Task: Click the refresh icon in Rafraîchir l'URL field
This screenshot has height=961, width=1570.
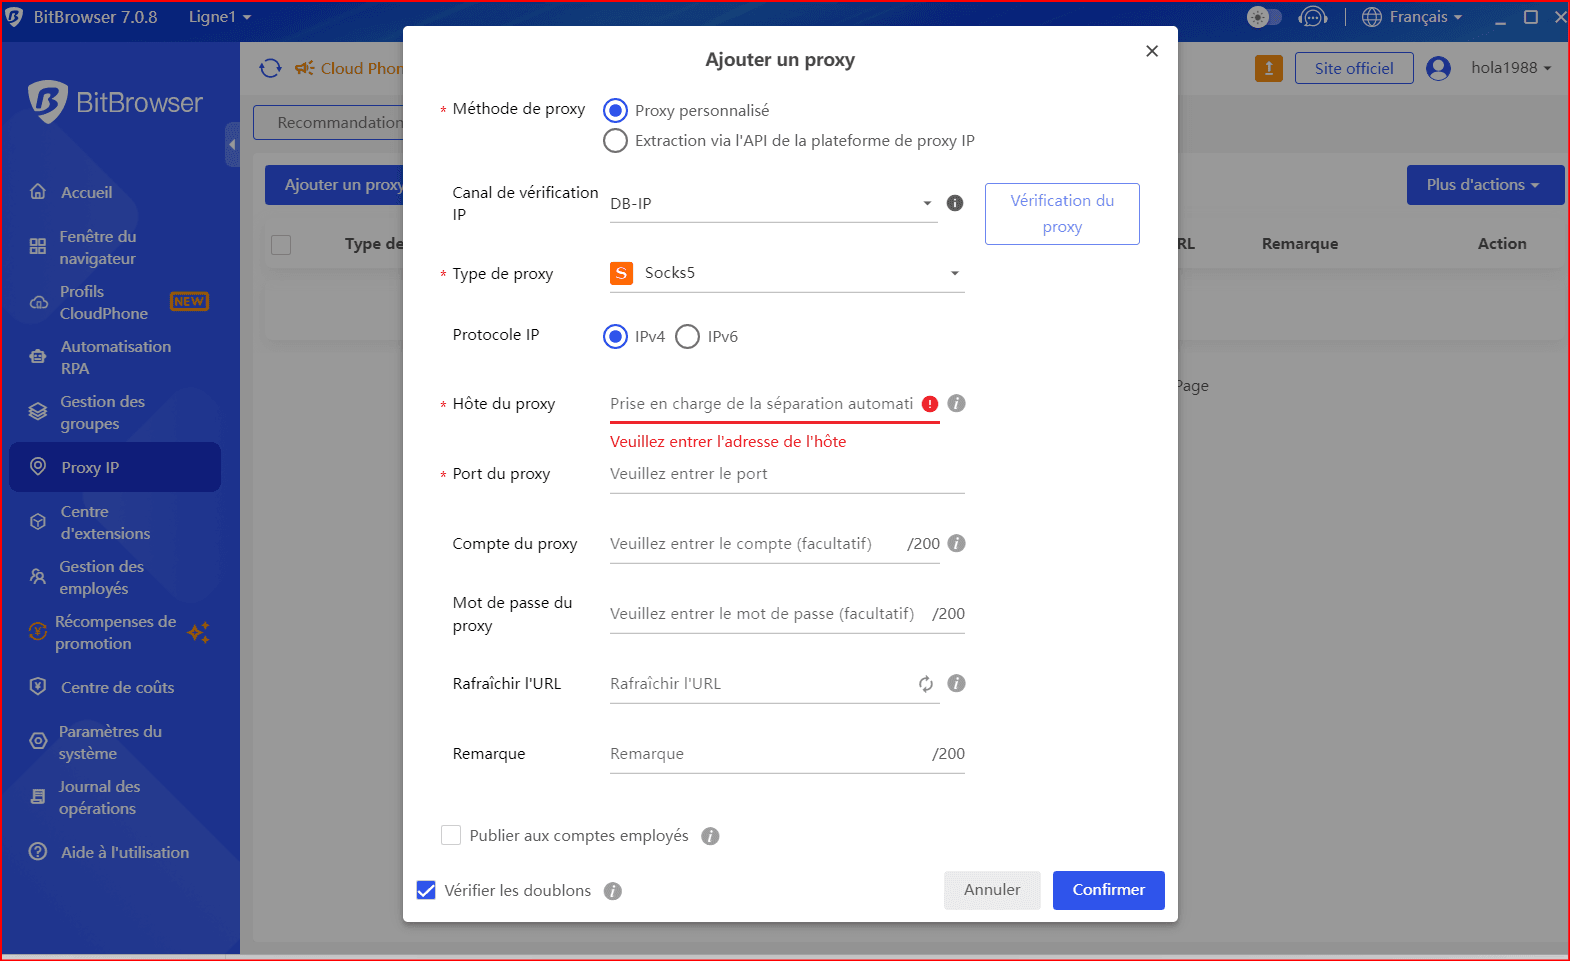Action: pos(926,684)
